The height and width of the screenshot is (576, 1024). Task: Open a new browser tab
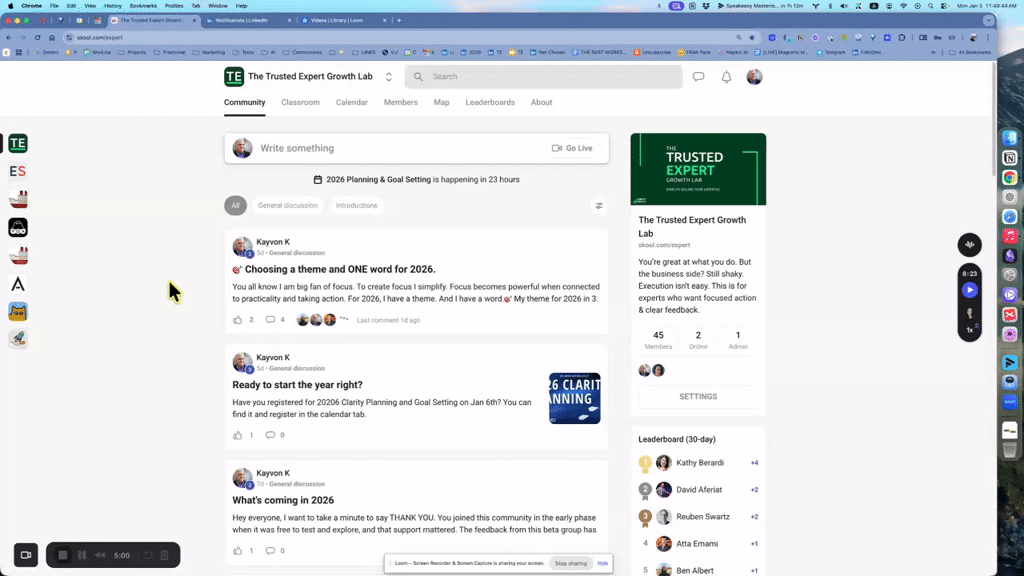tap(399, 20)
